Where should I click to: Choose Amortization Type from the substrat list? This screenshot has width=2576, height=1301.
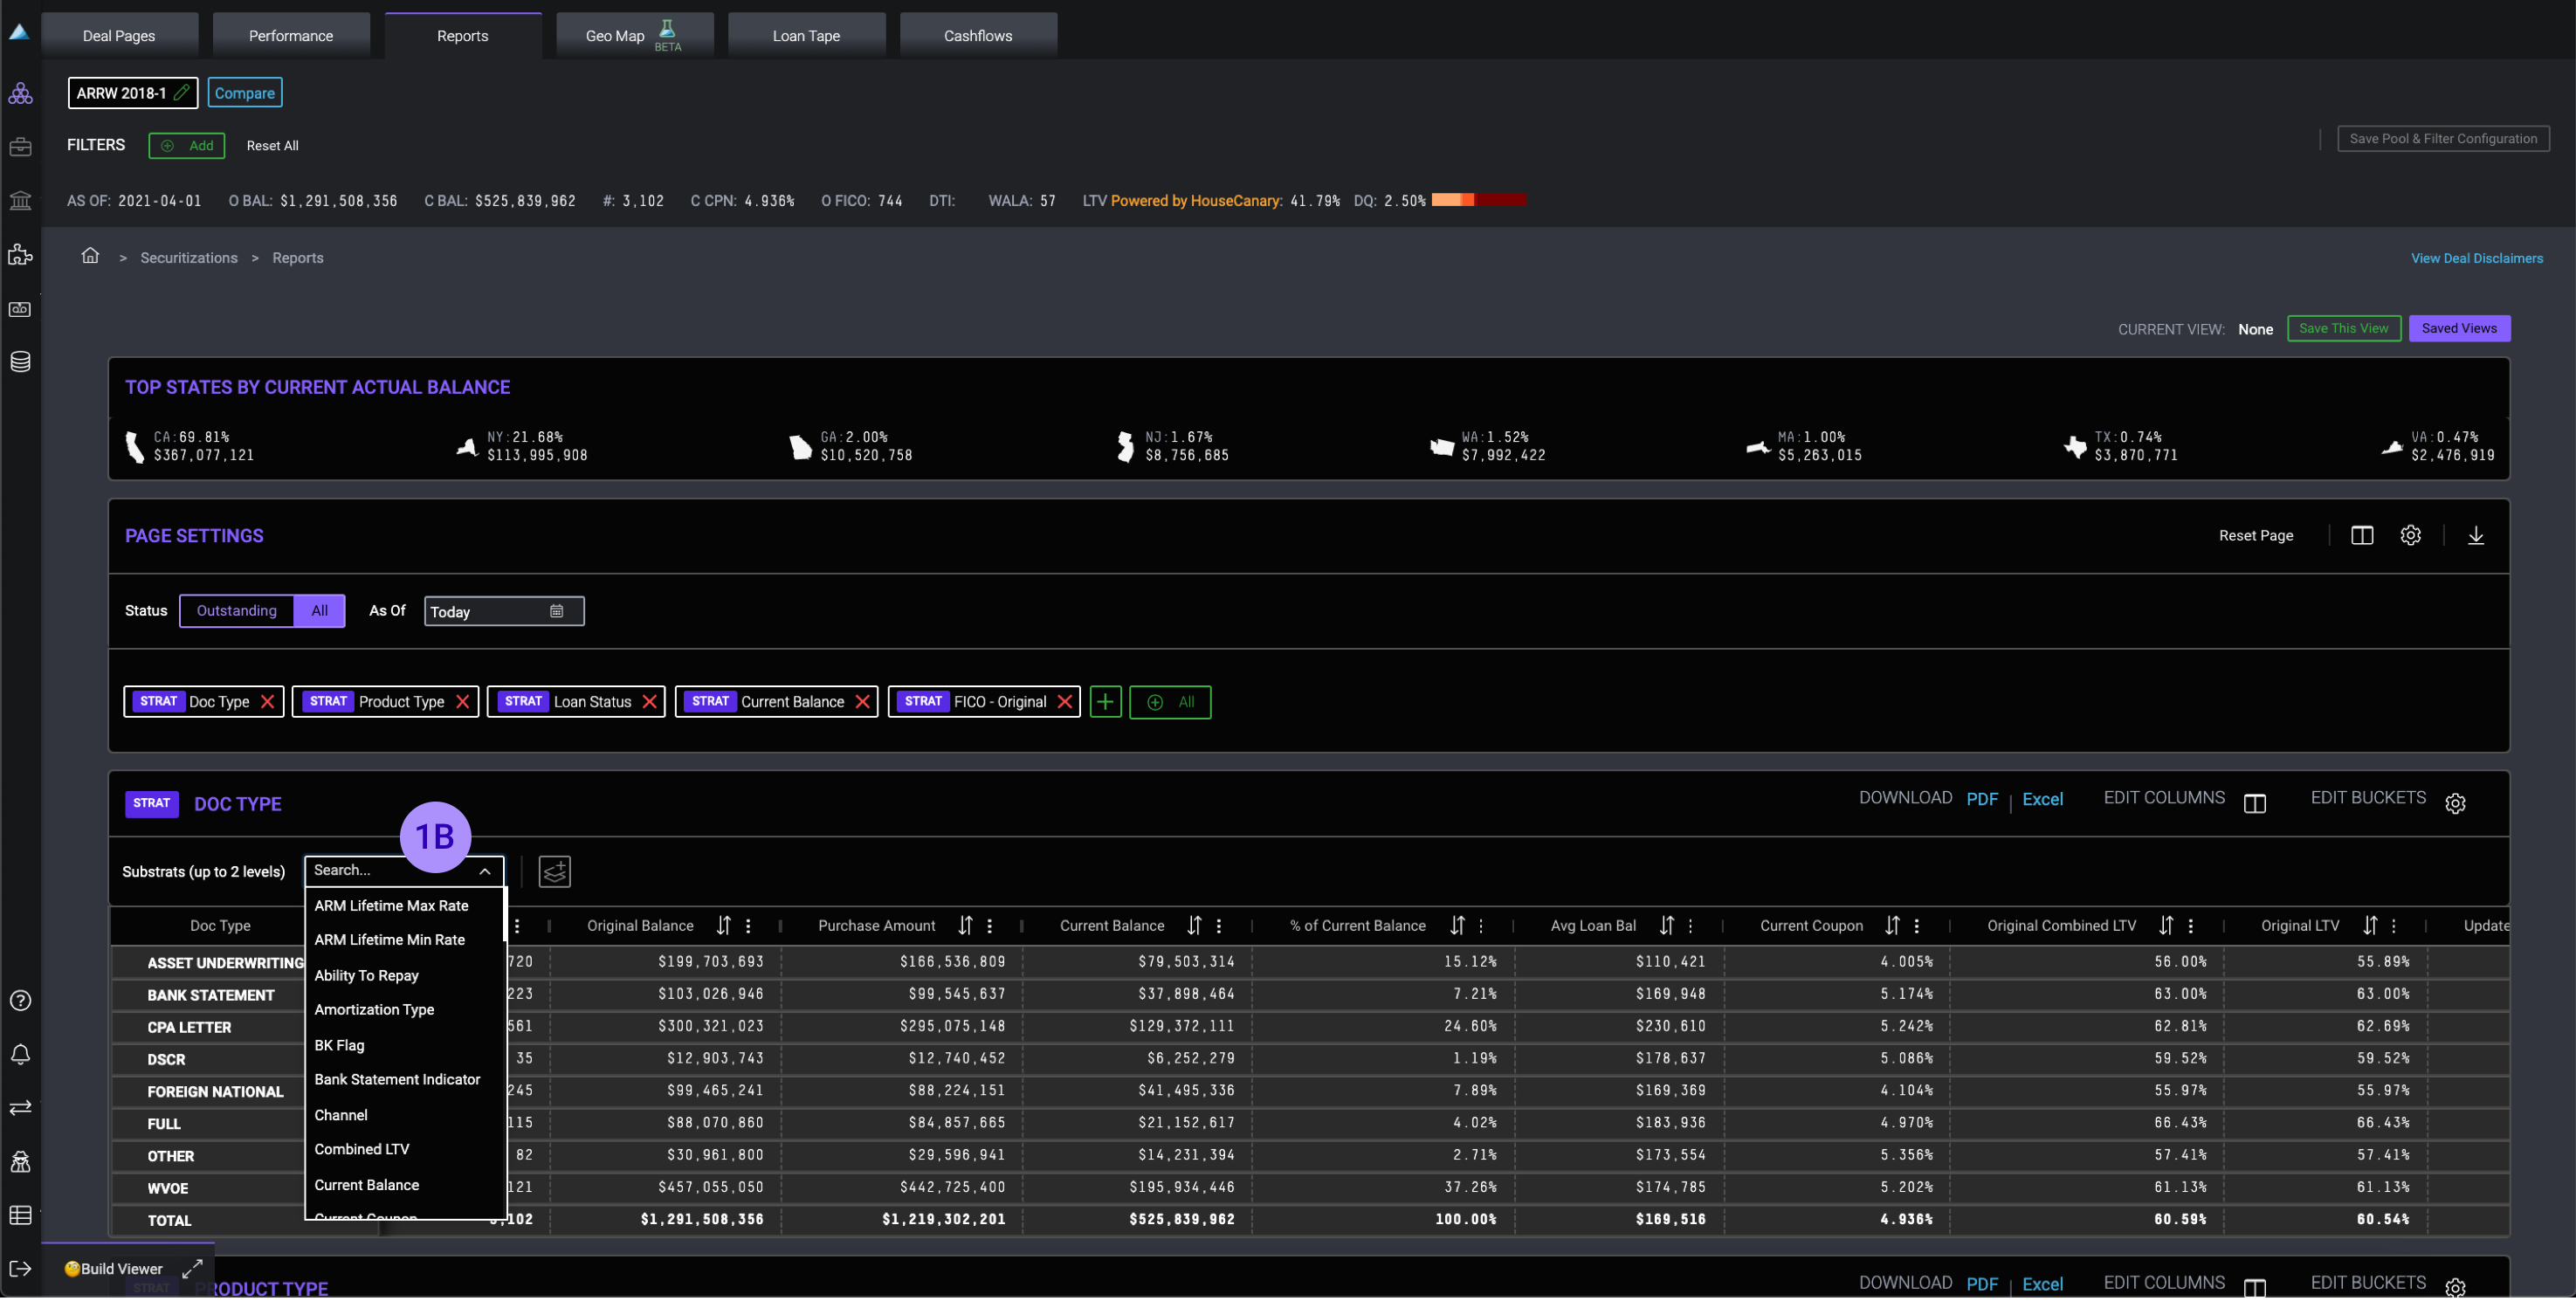coord(374,1010)
